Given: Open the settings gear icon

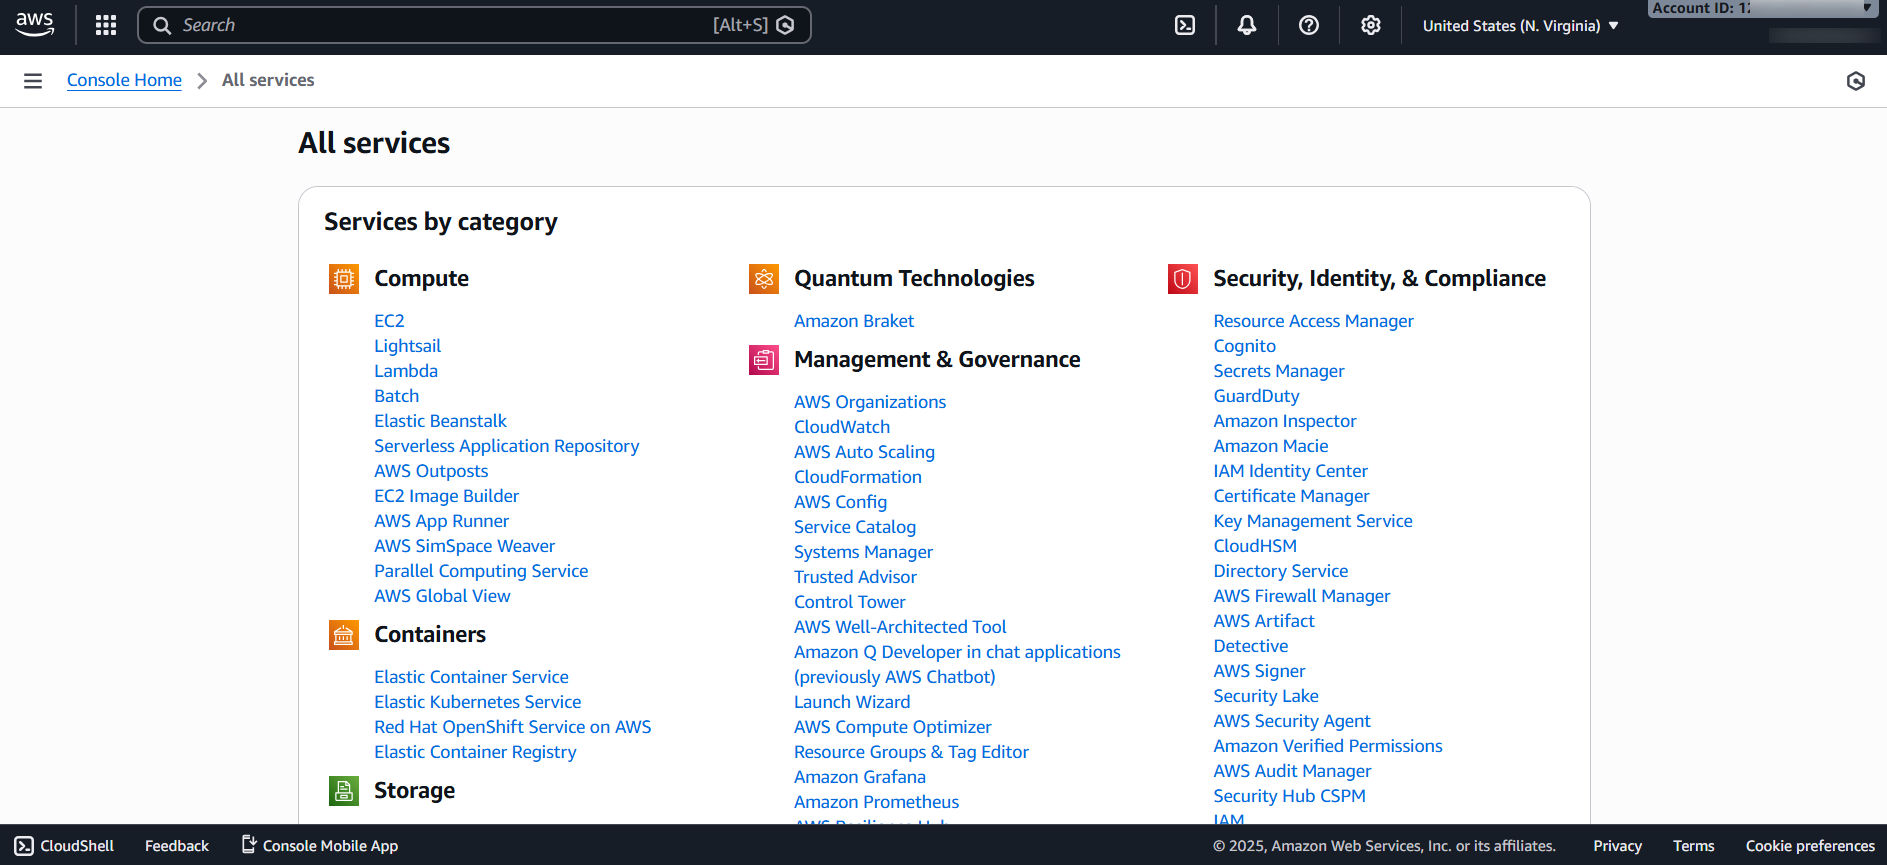Looking at the screenshot, I should [1371, 25].
